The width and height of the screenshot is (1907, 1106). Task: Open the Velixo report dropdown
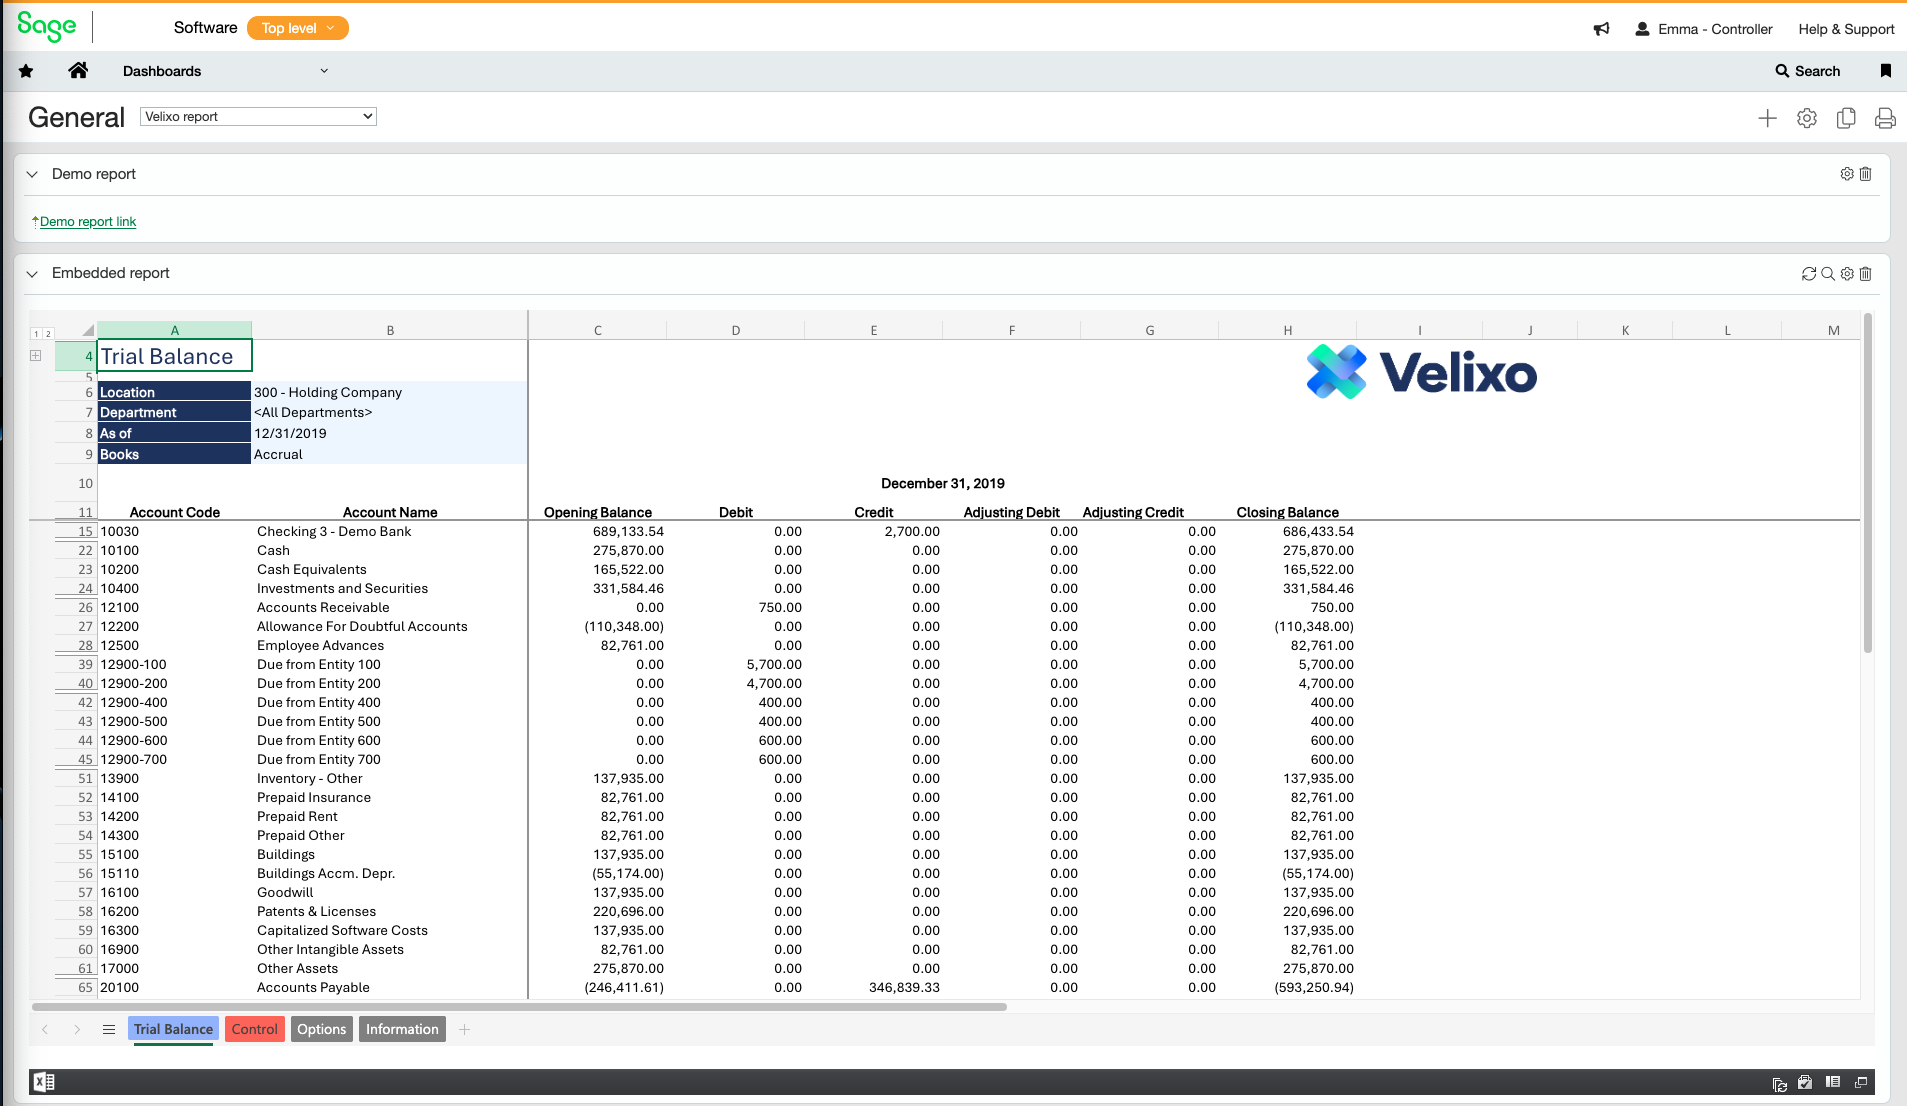pos(258,117)
